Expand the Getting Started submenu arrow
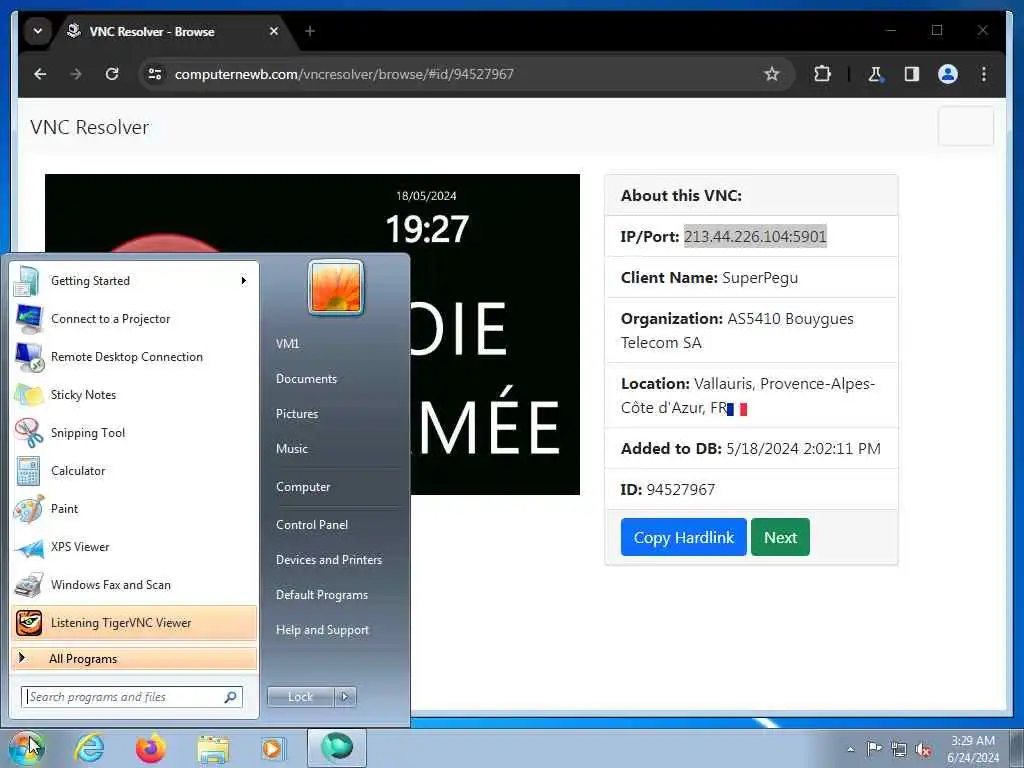The height and width of the screenshot is (768, 1024). [244, 281]
